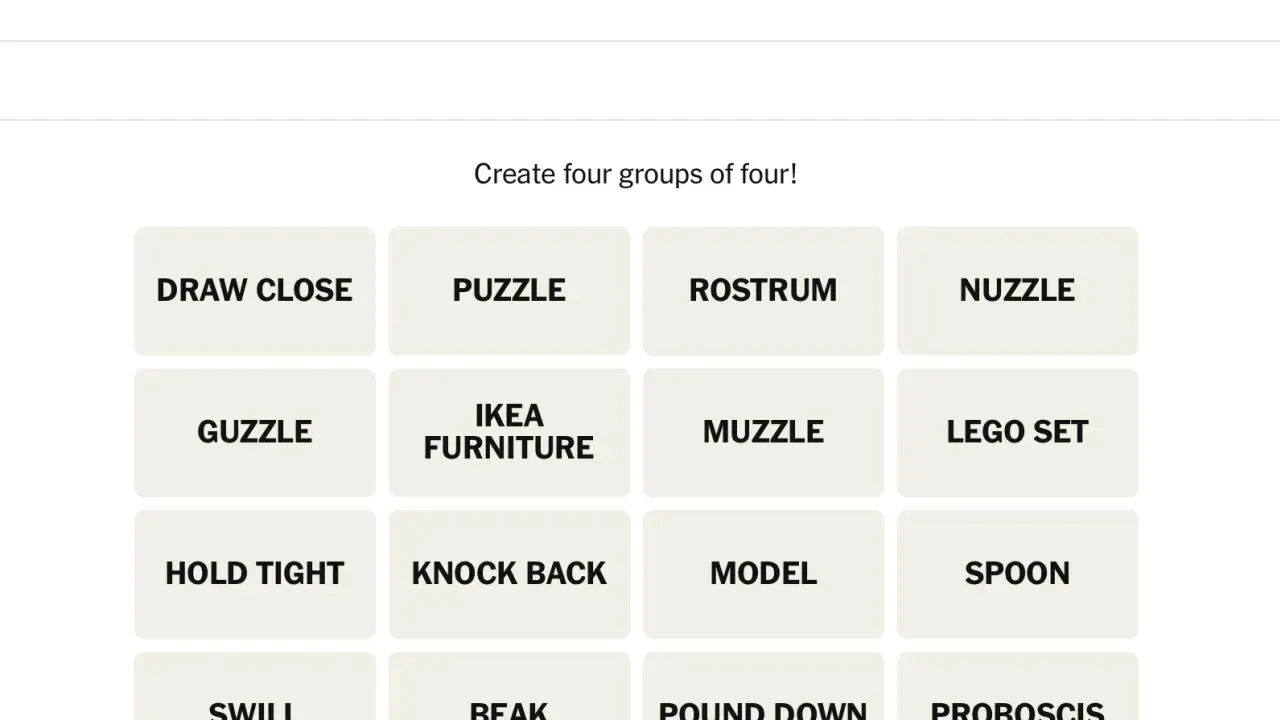Select the tile mentioning a toy brick brand
1280x720 pixels.
[1017, 433]
